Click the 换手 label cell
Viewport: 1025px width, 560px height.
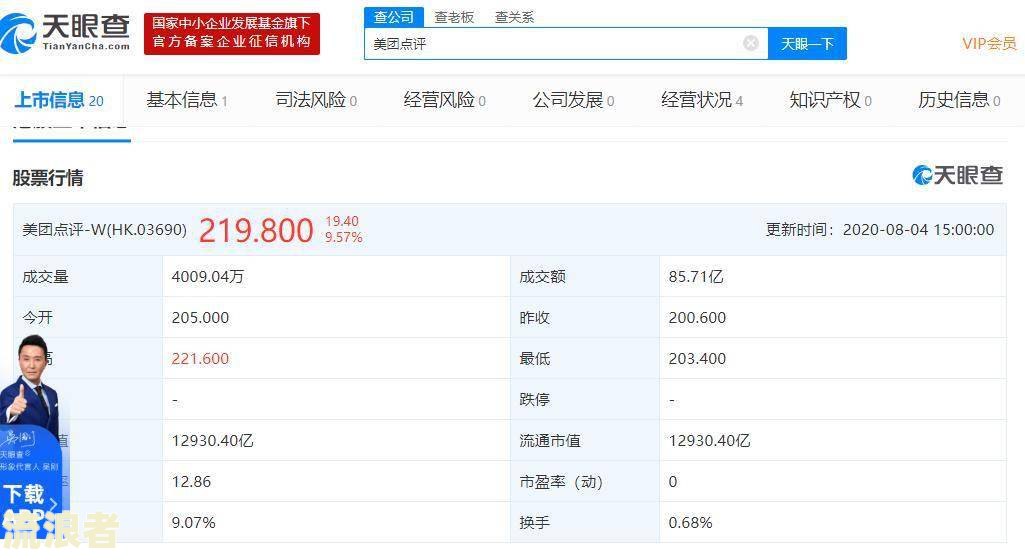pyautogui.click(x=584, y=522)
